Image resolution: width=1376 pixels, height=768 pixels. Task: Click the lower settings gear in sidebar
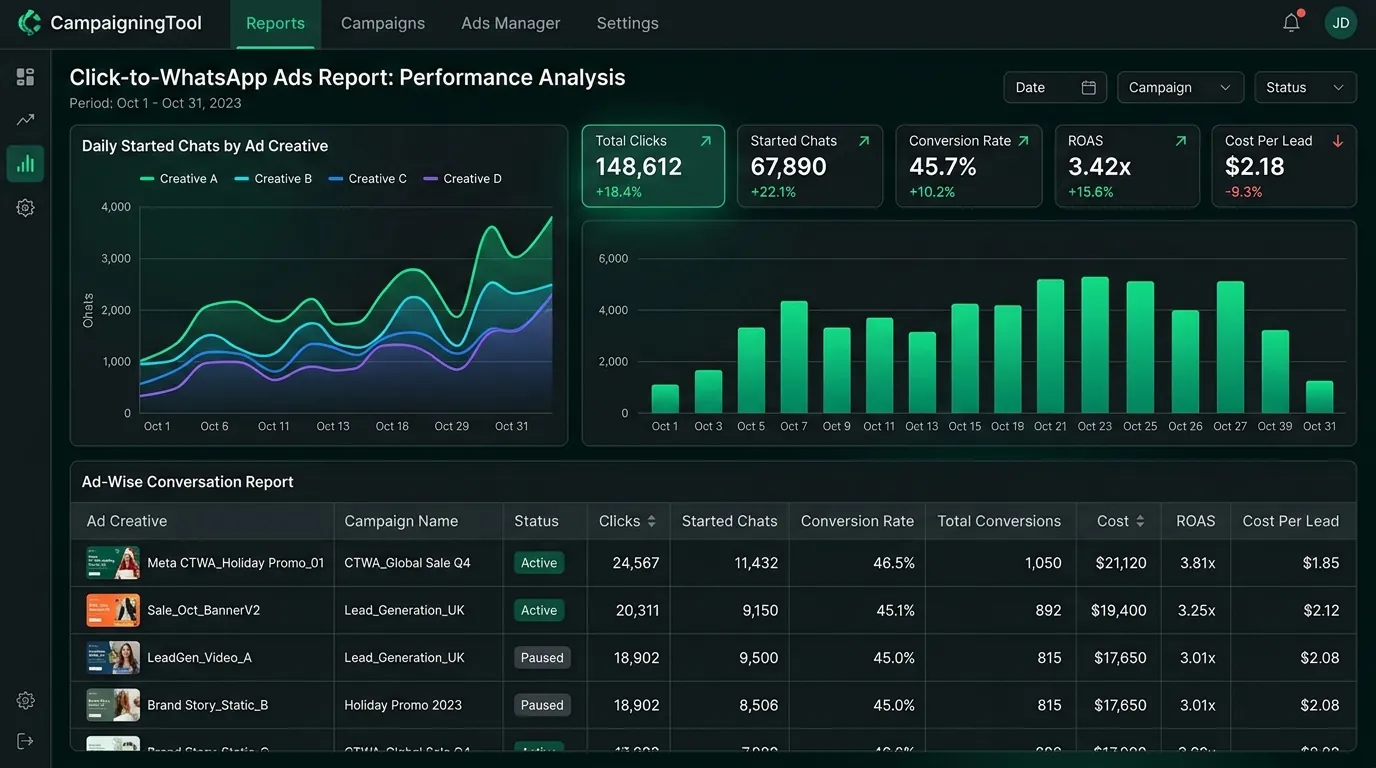[x=25, y=700]
